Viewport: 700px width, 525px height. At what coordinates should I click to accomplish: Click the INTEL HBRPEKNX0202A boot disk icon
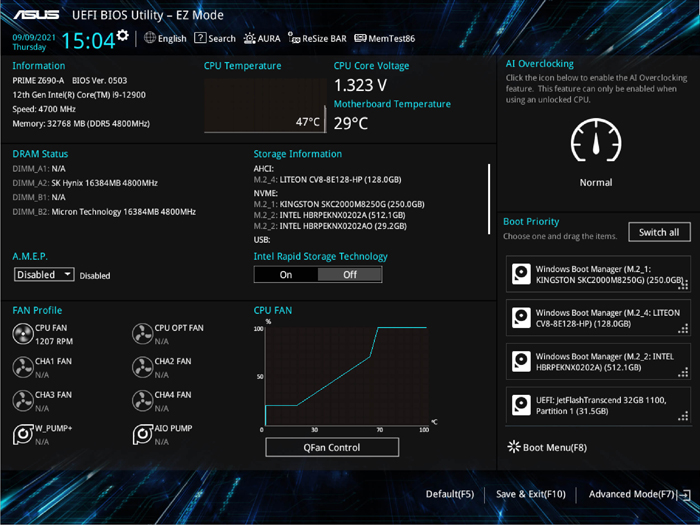tap(521, 362)
